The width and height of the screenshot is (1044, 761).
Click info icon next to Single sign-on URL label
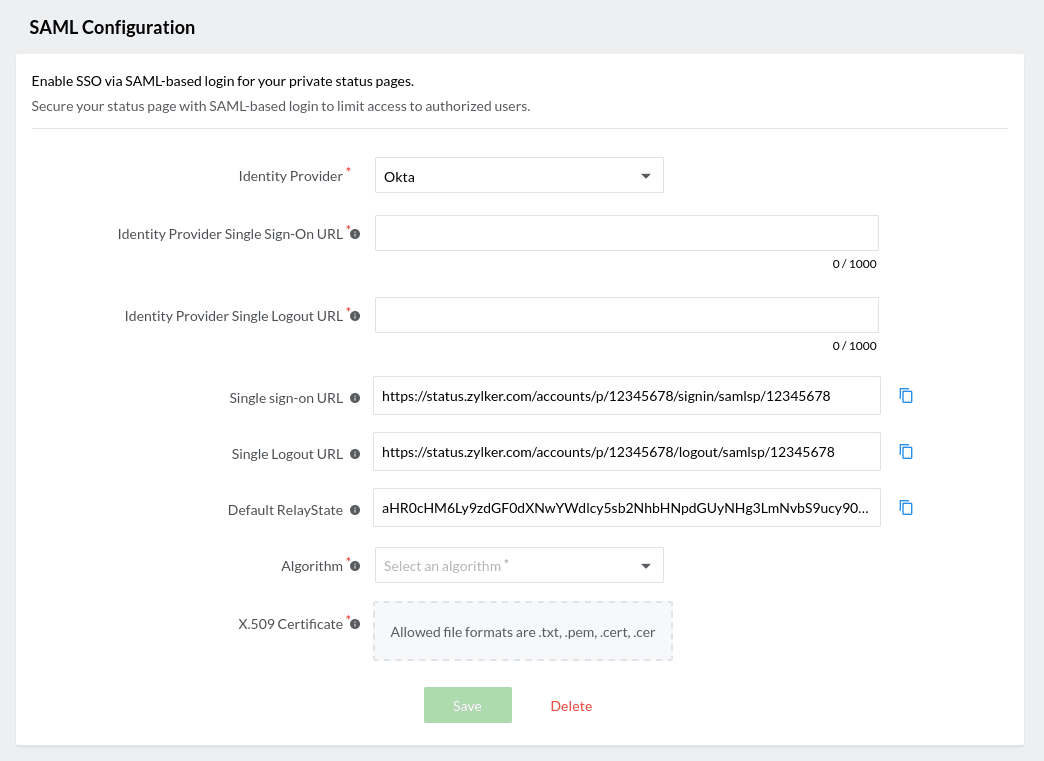point(355,398)
